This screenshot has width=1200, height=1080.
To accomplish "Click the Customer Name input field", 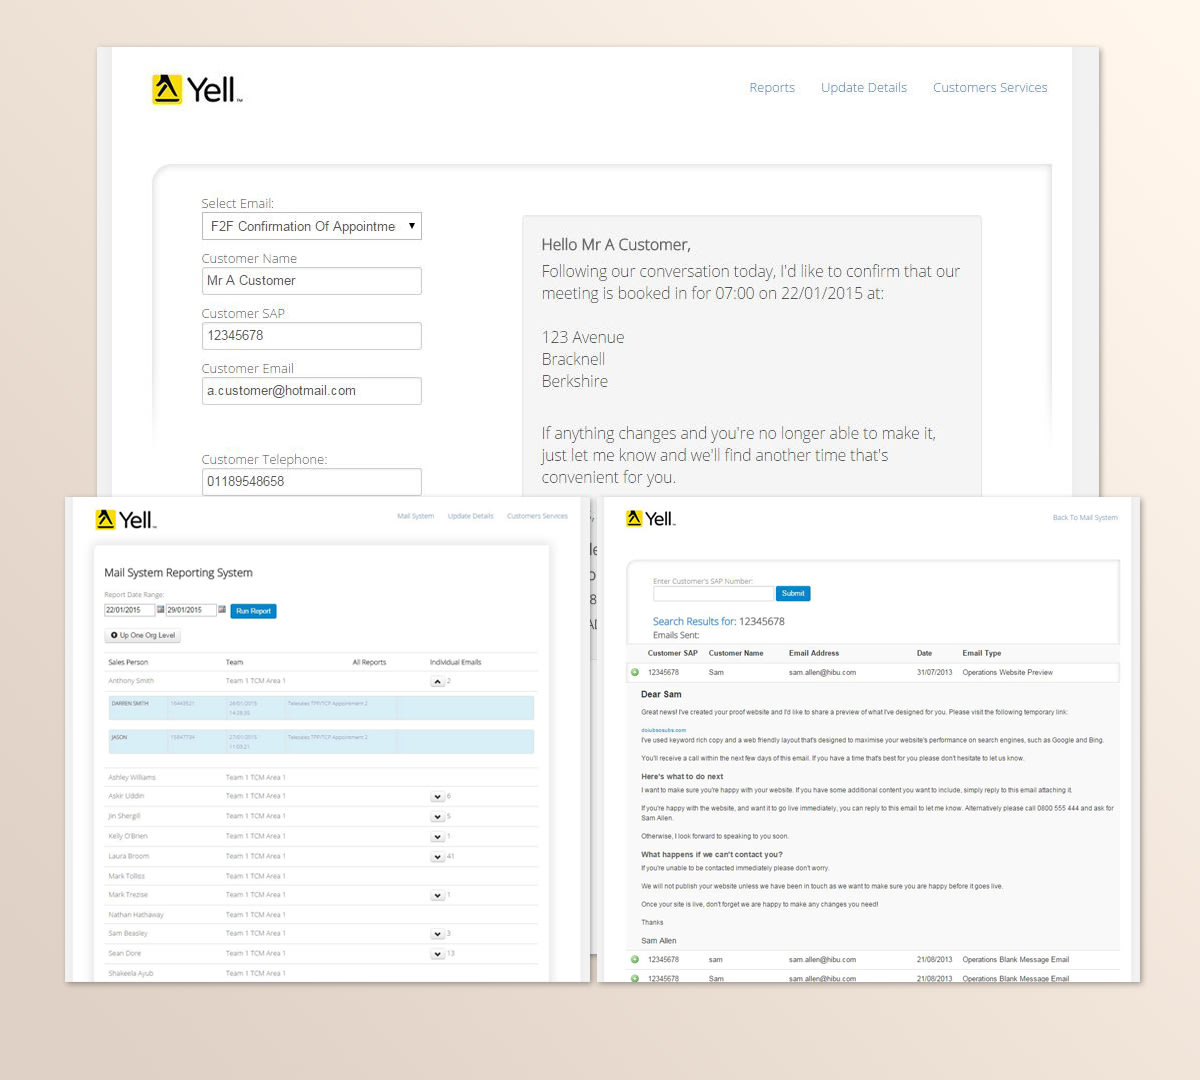I will [311, 281].
